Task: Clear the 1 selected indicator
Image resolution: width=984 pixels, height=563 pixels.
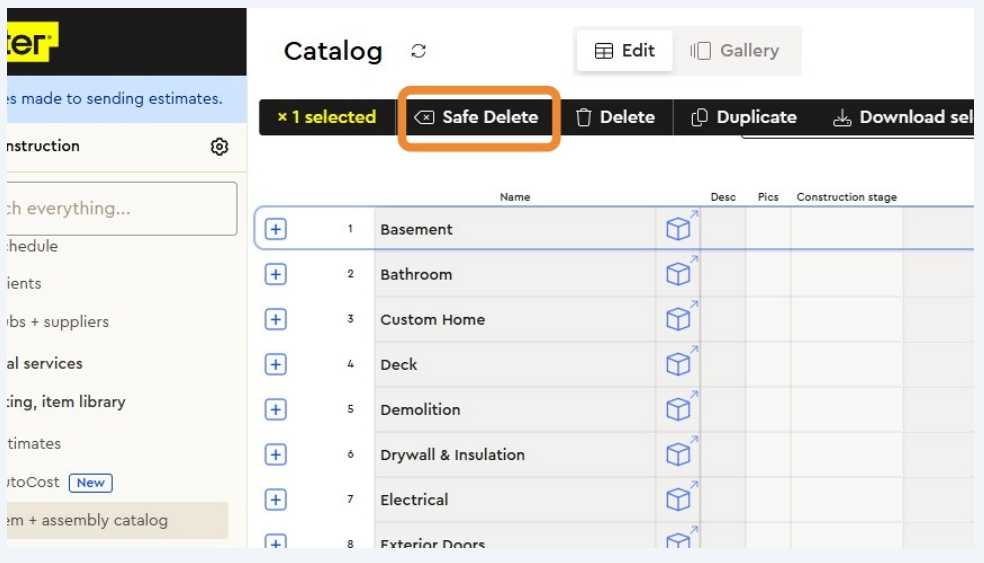Action: coord(283,118)
